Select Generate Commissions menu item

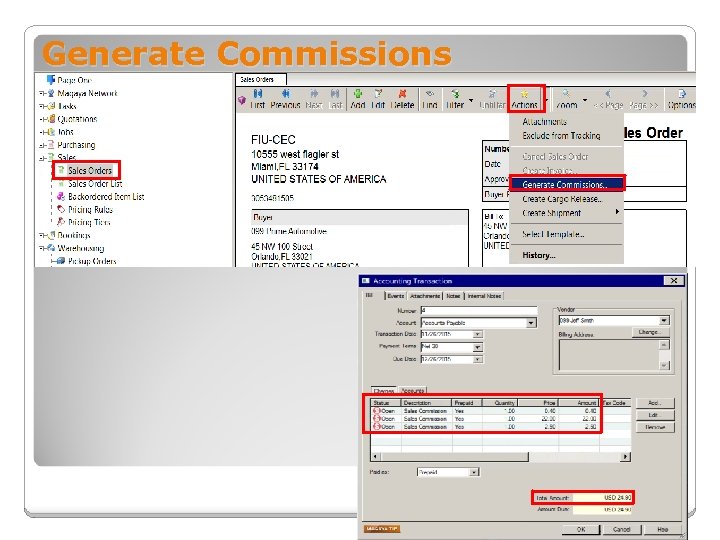pyautogui.click(x=567, y=184)
